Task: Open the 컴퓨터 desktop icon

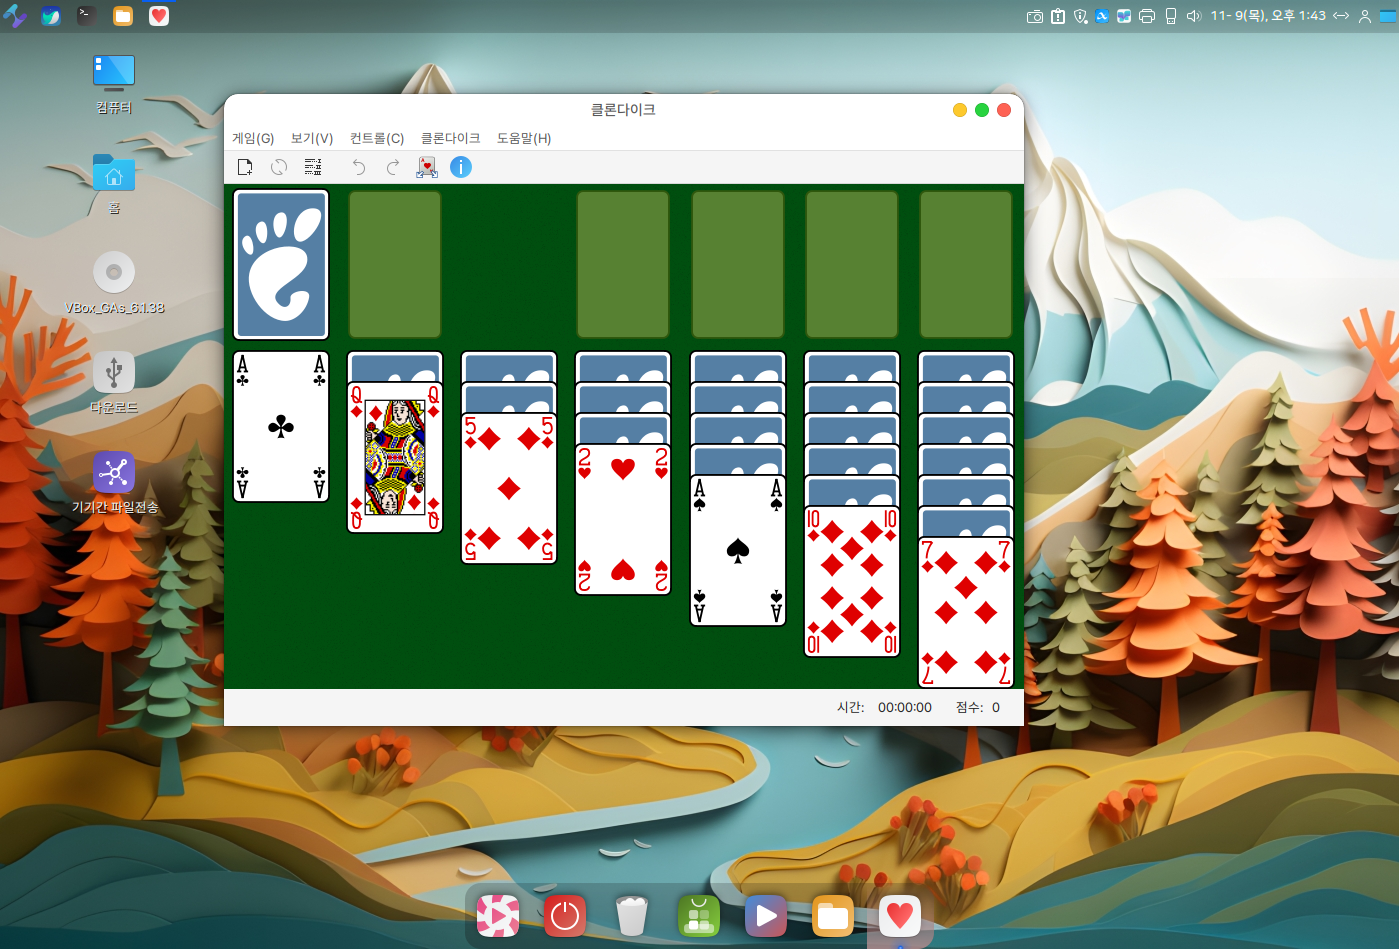Action: (x=114, y=83)
